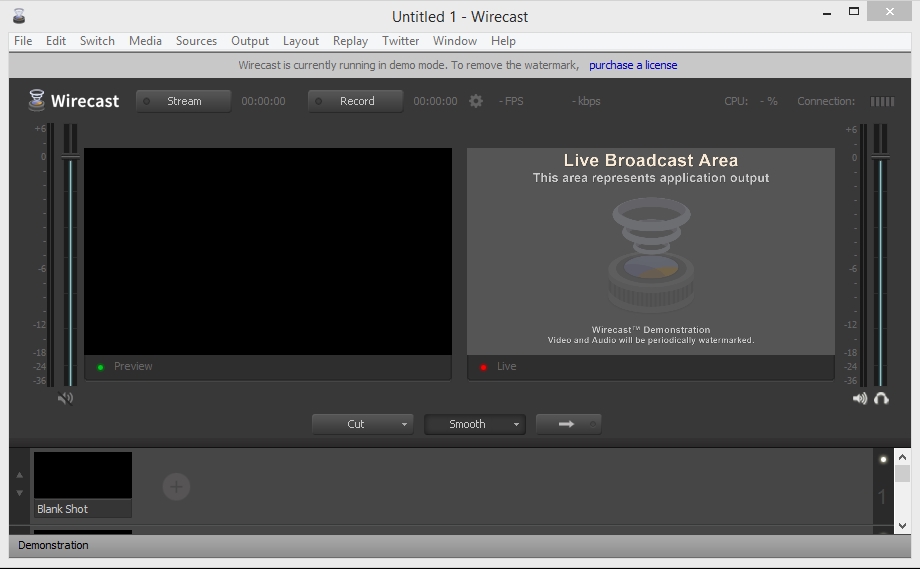Click the CPU usage readout
This screenshot has height=569, width=920.
pos(751,101)
